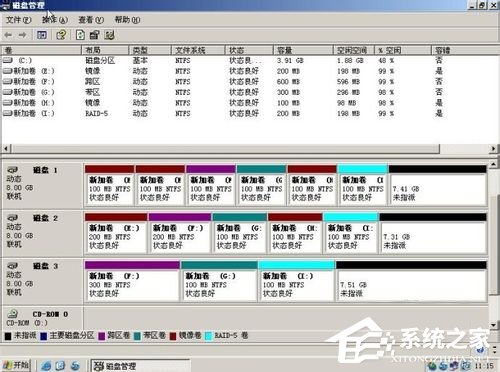This screenshot has height=372, width=500.
Task: Select the 200 MB (F:) partition on 磁盘 2
Action: (180, 233)
